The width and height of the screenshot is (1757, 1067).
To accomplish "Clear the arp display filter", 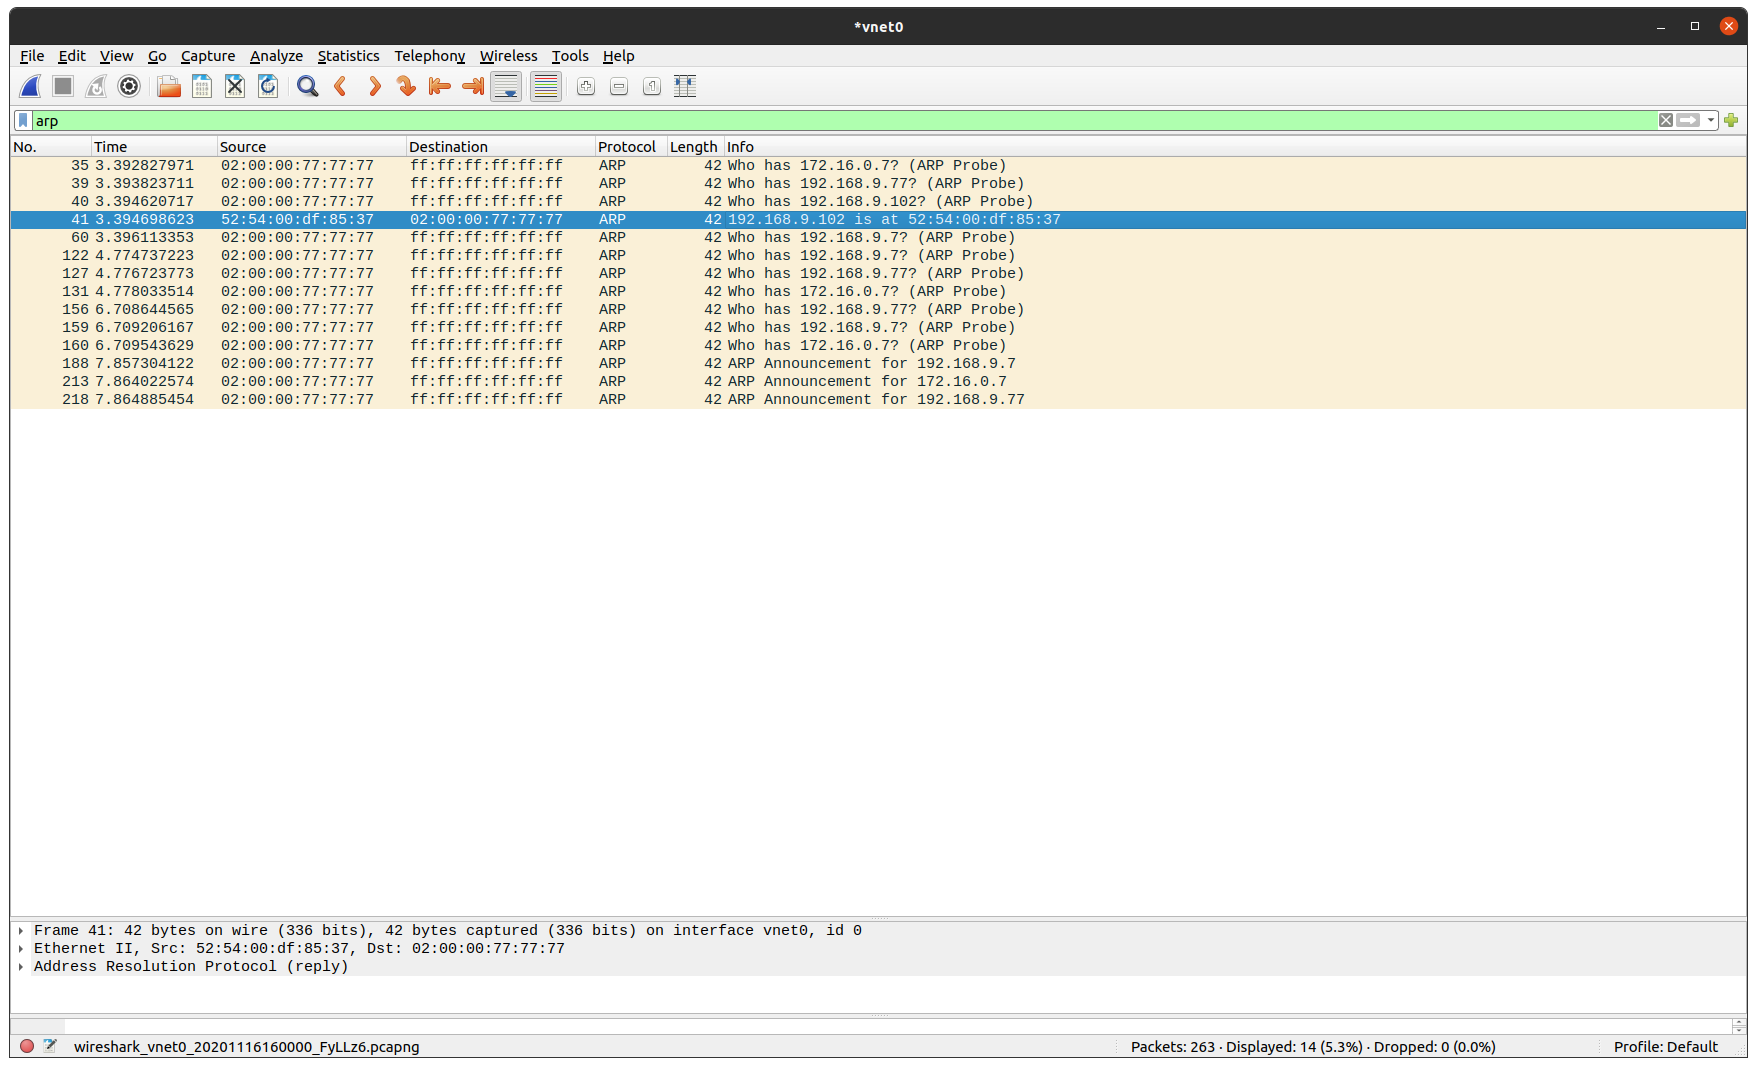I will (x=1665, y=120).
